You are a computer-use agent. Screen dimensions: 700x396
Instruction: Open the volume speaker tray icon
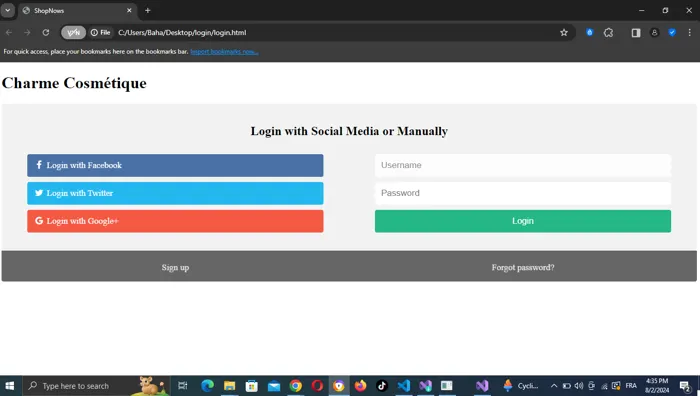click(x=579, y=386)
